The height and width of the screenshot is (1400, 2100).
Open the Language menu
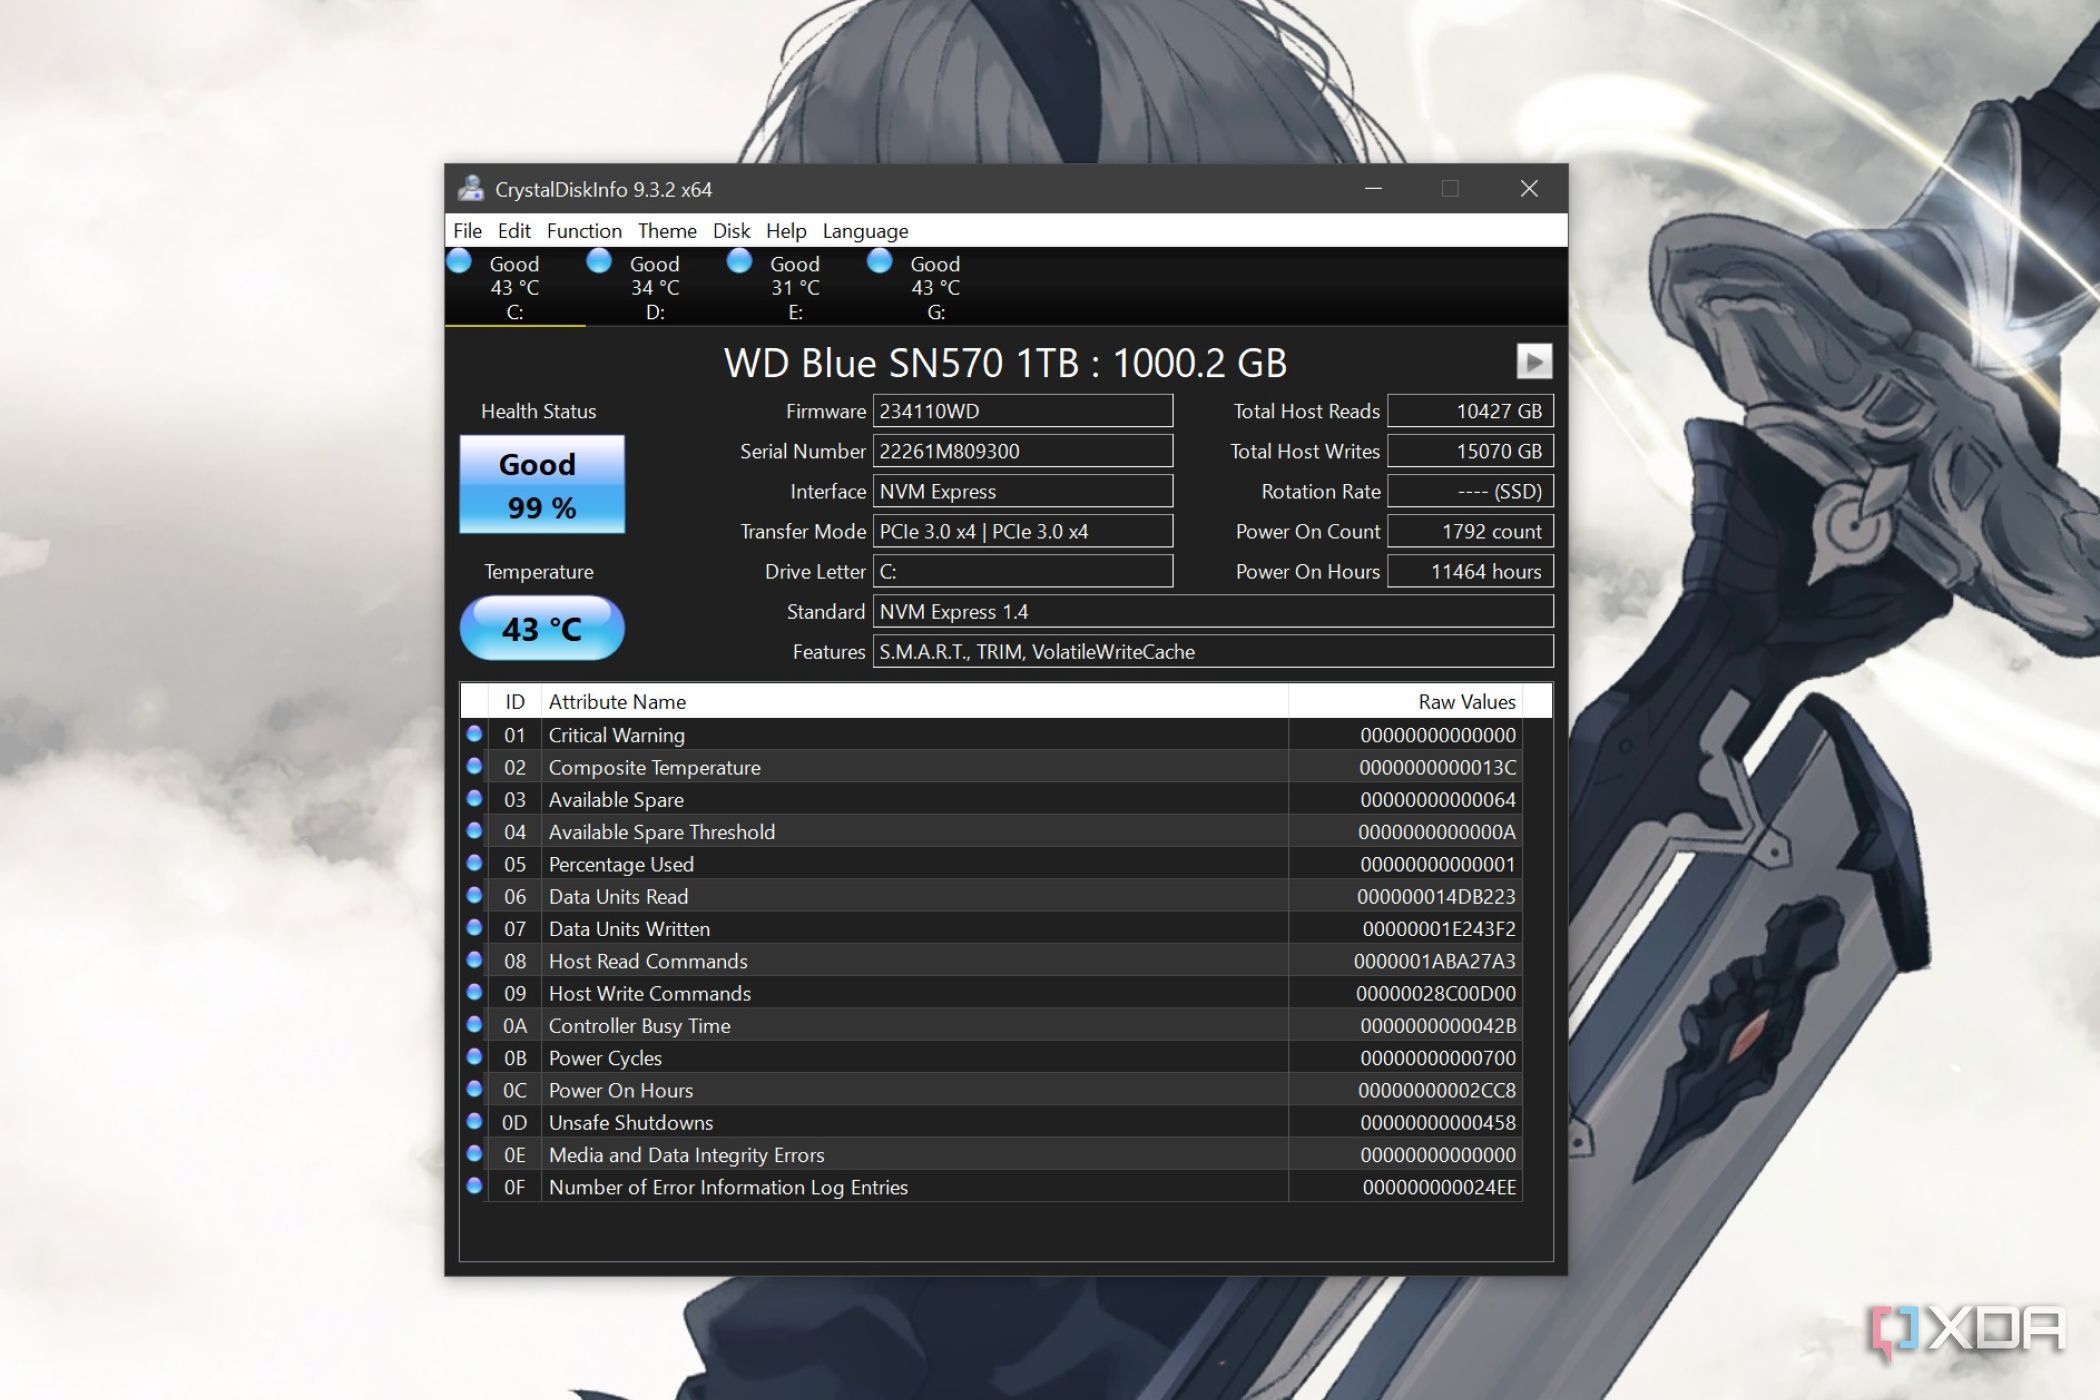point(865,231)
